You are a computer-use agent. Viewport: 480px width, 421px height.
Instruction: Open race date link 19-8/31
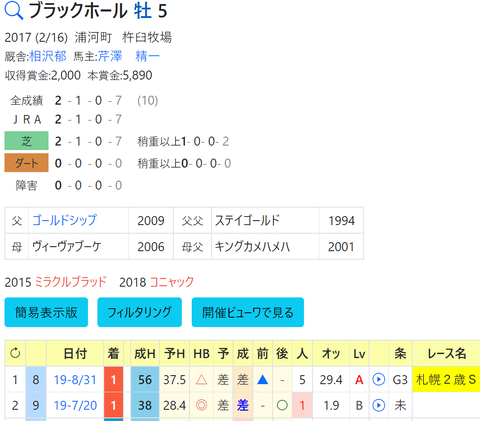pyautogui.click(x=75, y=379)
